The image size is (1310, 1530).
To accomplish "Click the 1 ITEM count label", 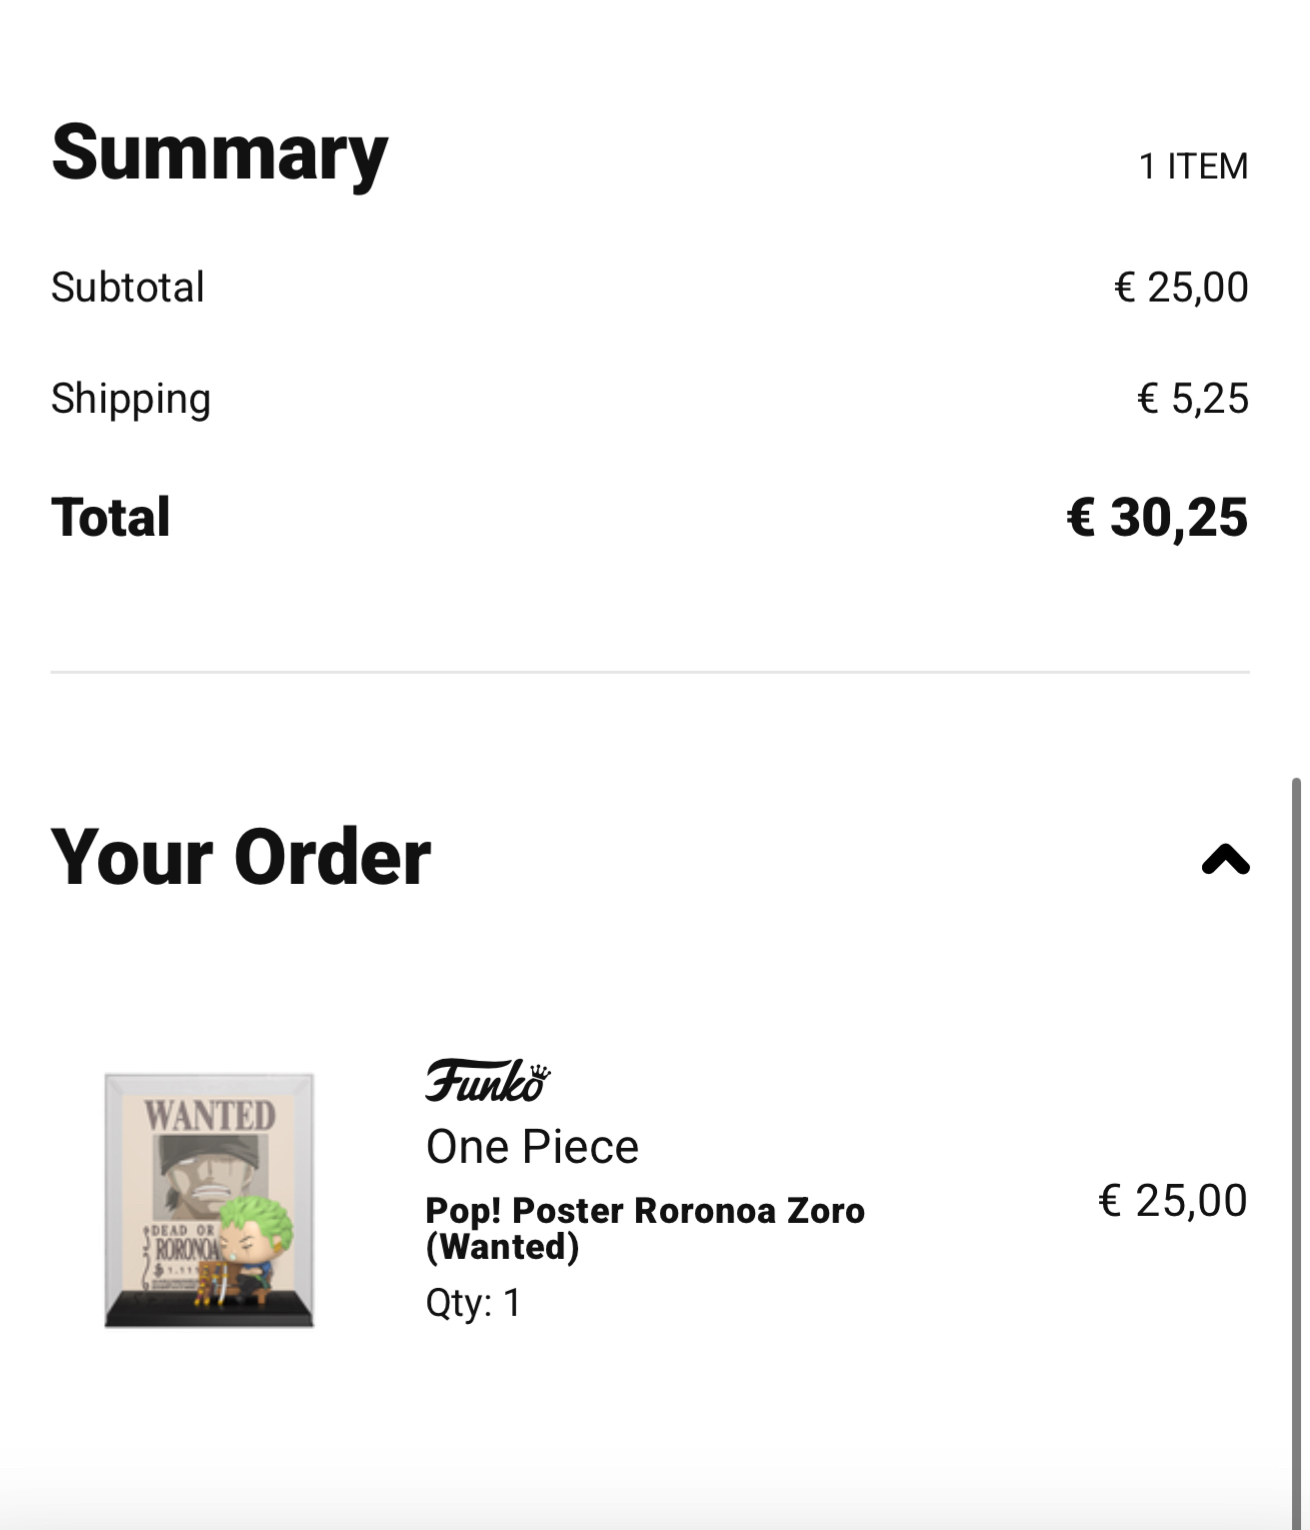I will (1193, 166).
